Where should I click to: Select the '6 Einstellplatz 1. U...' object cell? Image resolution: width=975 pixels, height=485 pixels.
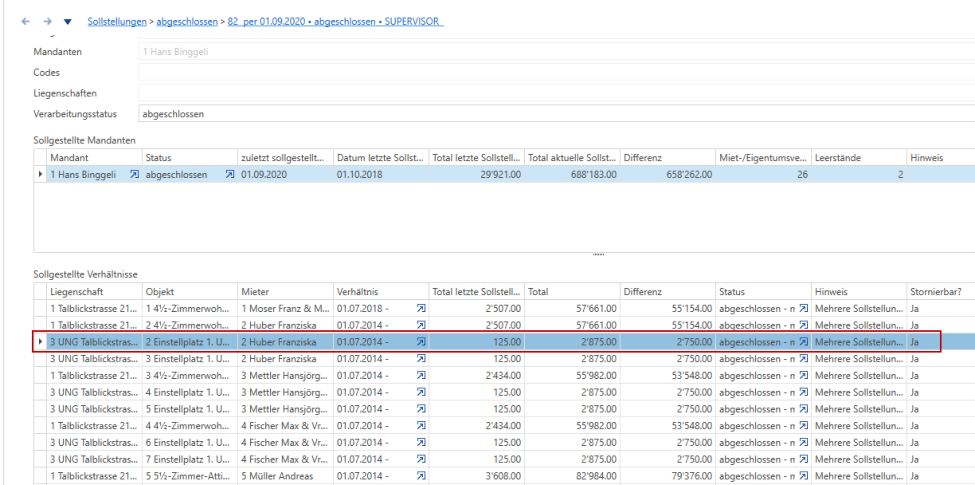tap(190, 442)
